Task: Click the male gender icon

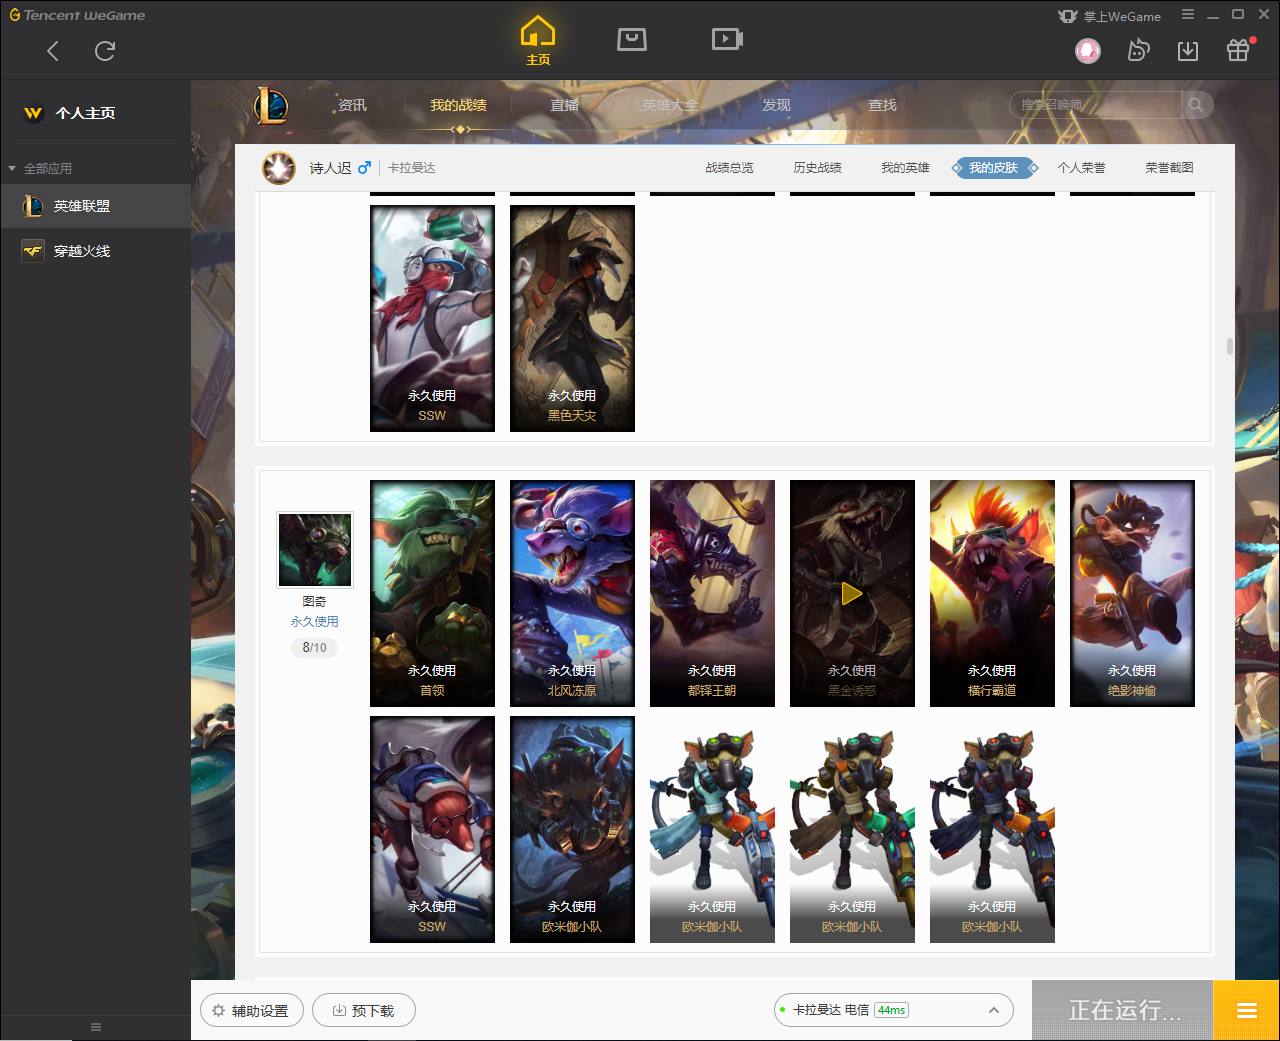Action: (364, 167)
